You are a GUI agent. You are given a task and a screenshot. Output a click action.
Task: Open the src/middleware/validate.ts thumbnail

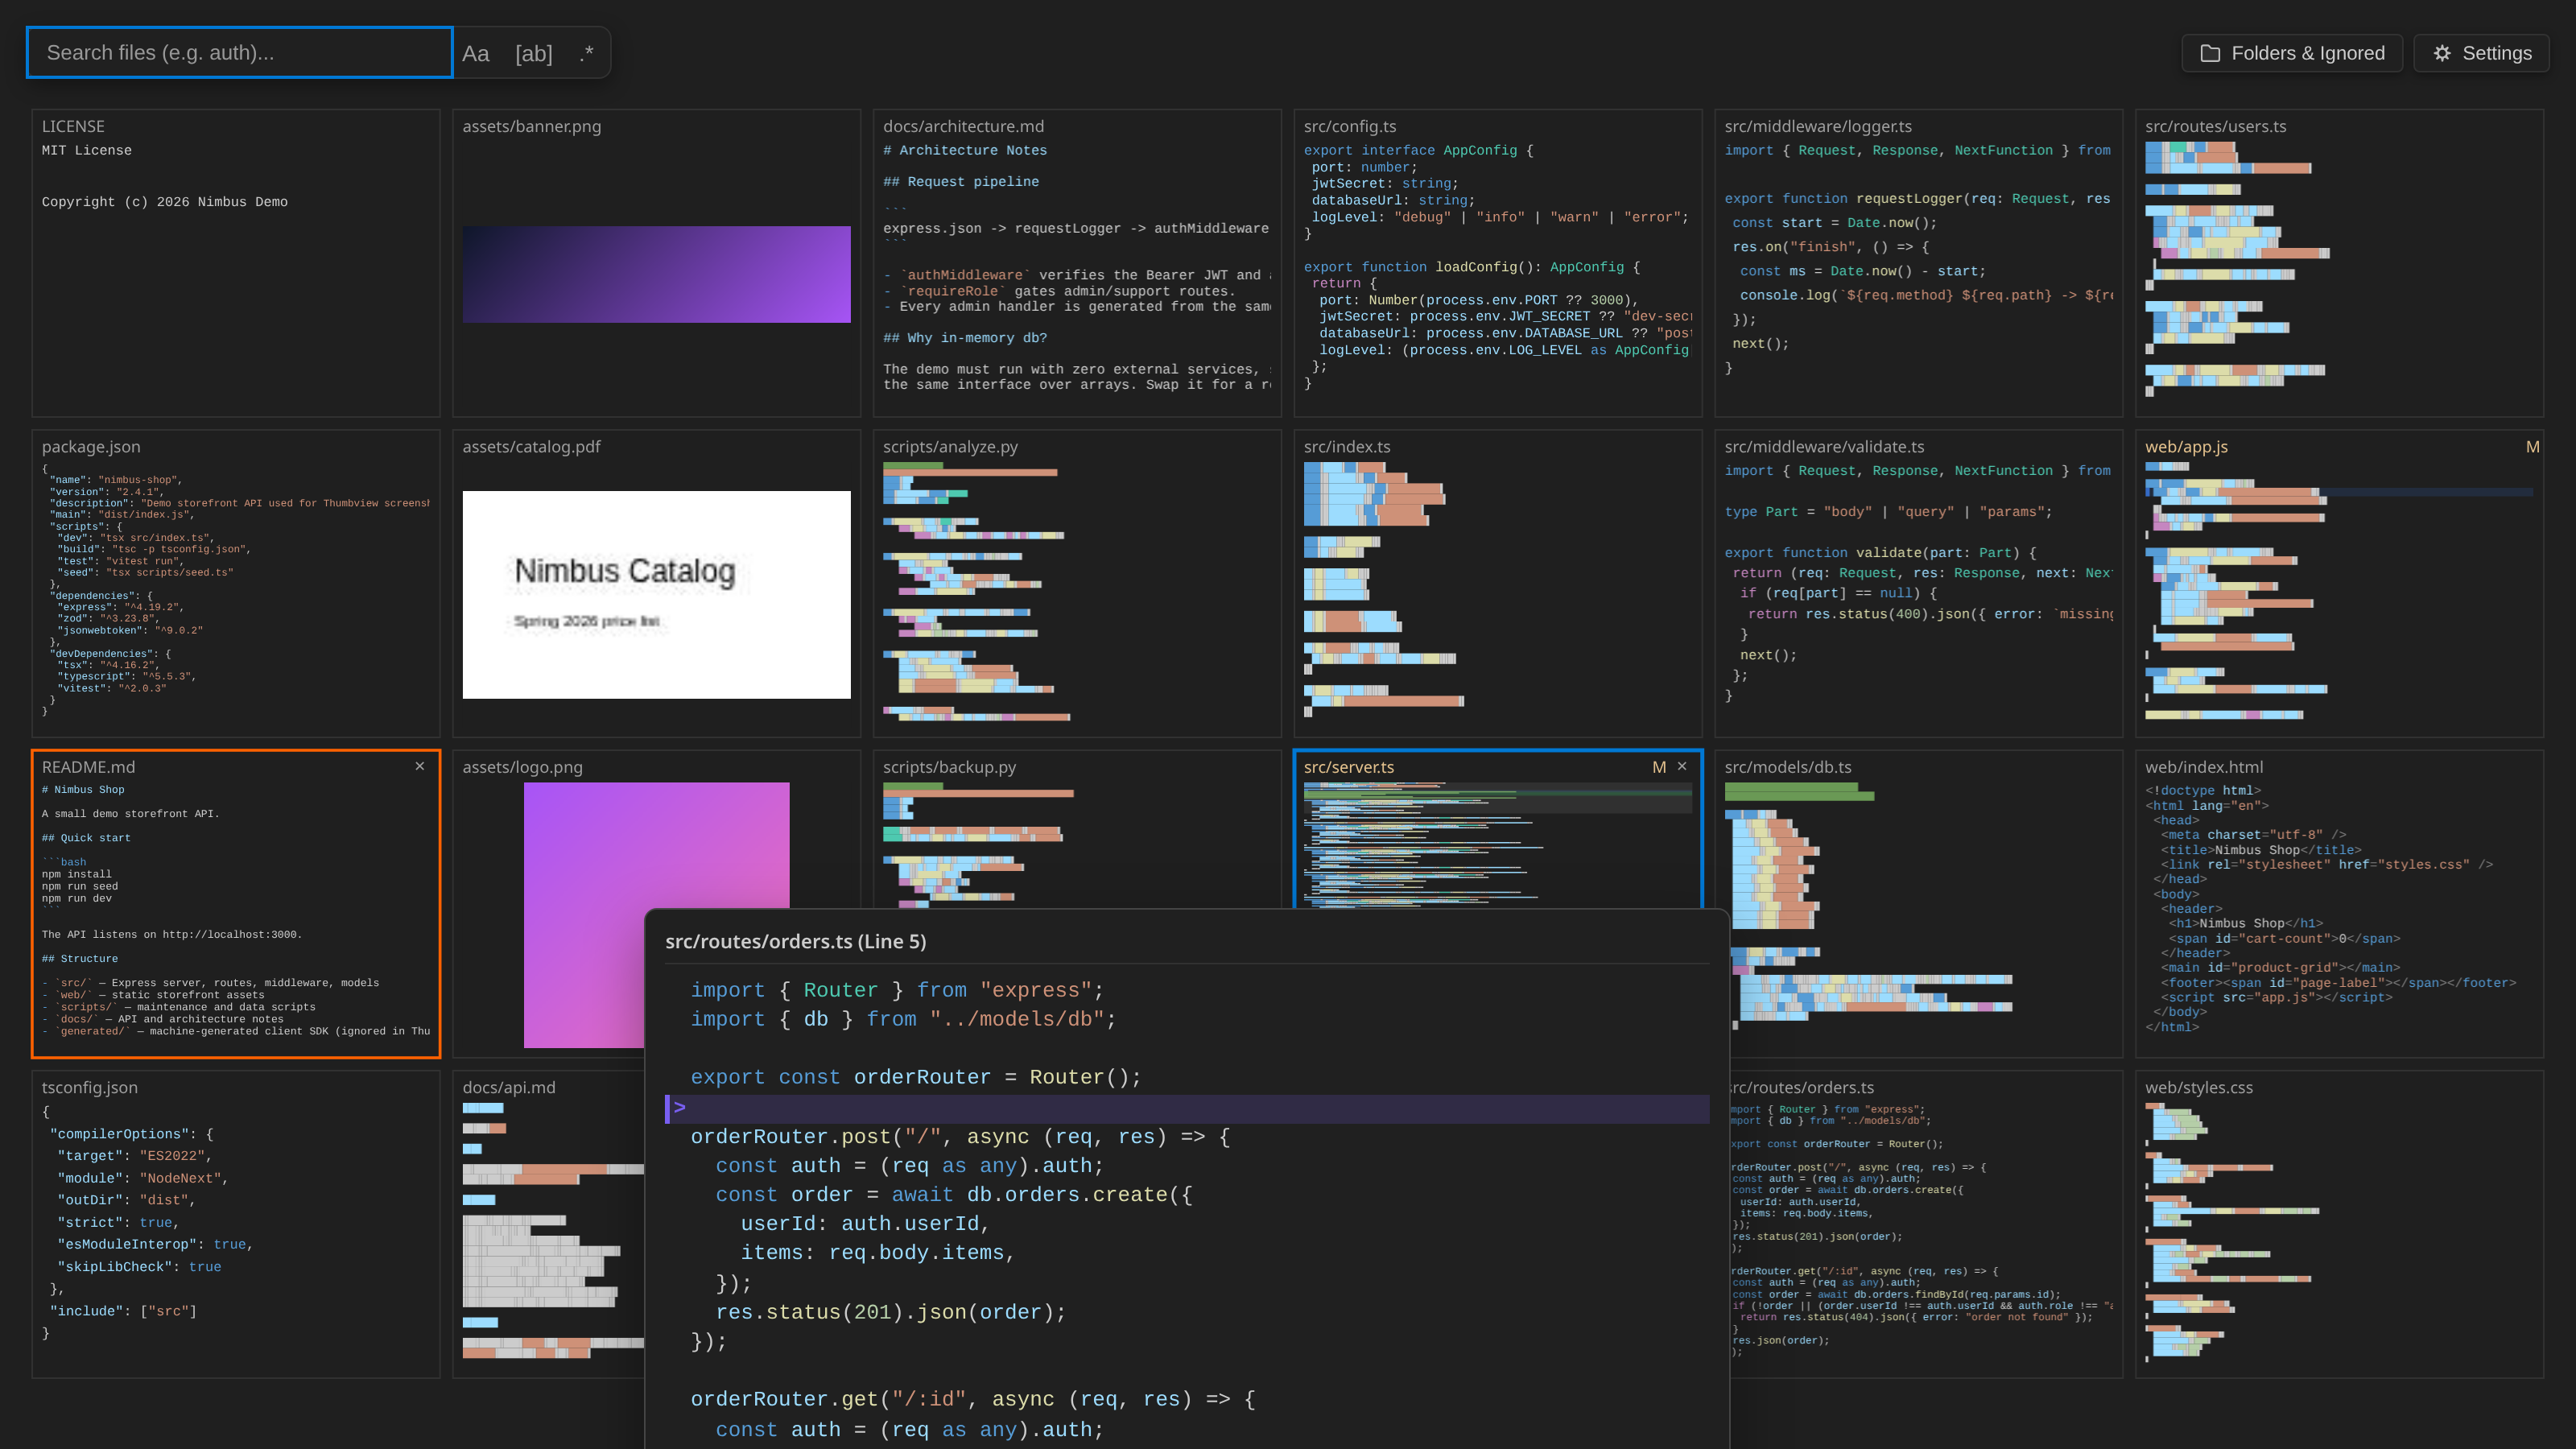1919,584
